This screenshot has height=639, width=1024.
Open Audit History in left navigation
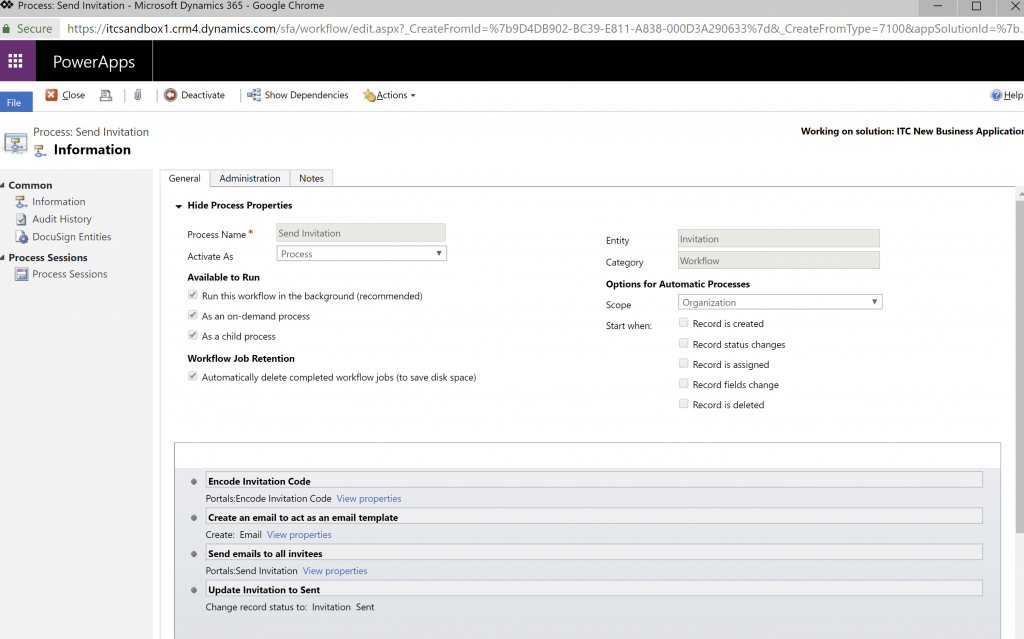click(x=62, y=220)
